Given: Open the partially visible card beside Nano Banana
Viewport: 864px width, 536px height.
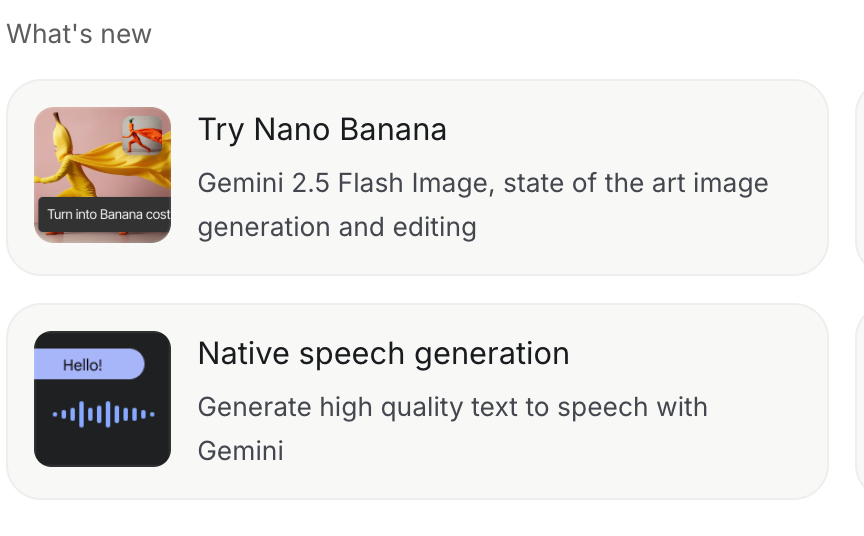Looking at the screenshot, I should [x=860, y=177].
